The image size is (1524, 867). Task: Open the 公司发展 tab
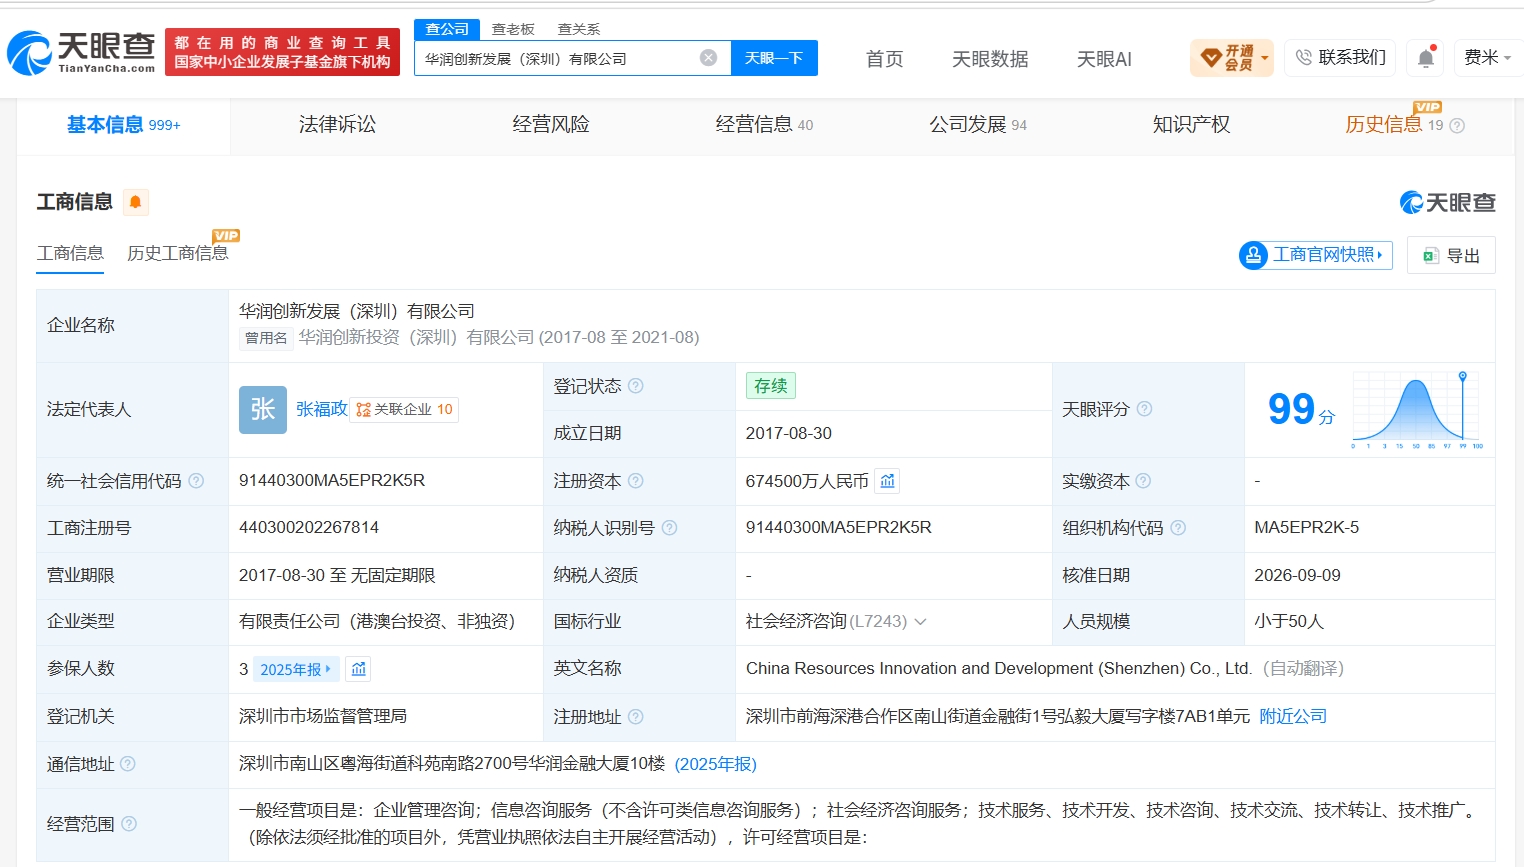(x=978, y=125)
